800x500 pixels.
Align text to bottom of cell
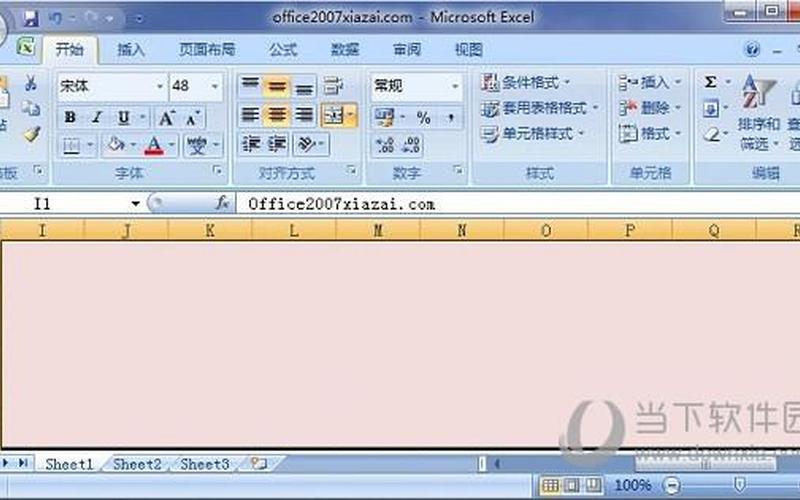(304, 86)
